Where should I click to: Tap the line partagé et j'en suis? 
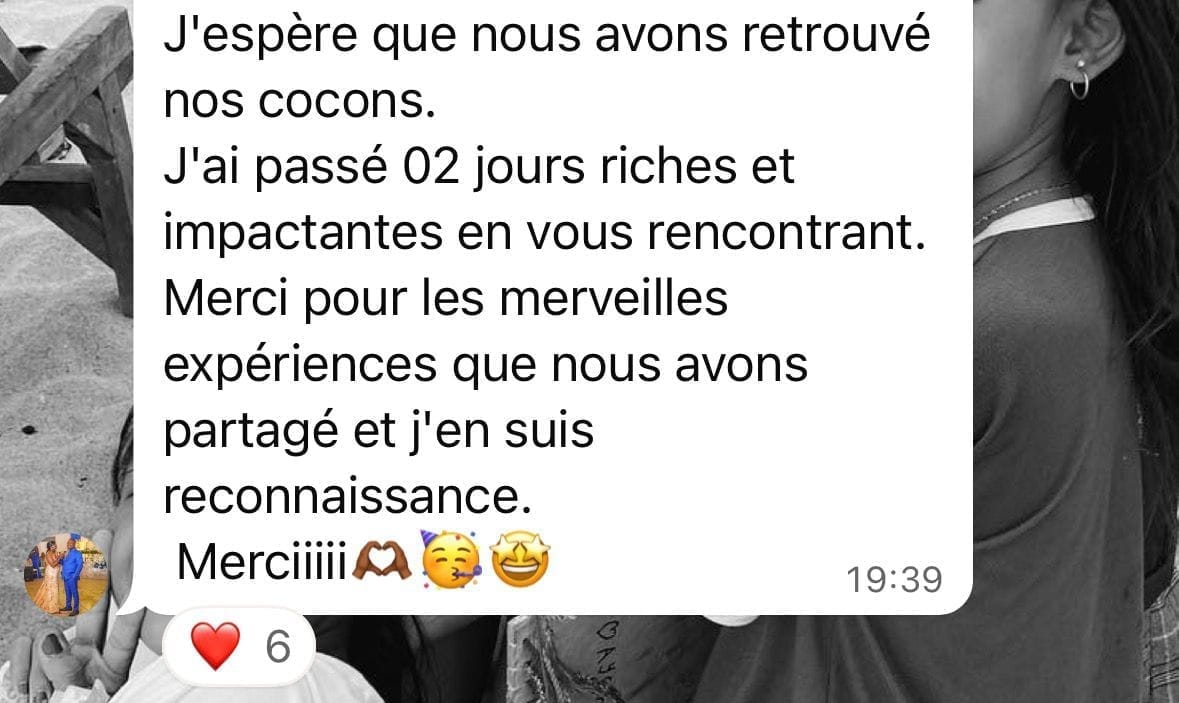379,432
